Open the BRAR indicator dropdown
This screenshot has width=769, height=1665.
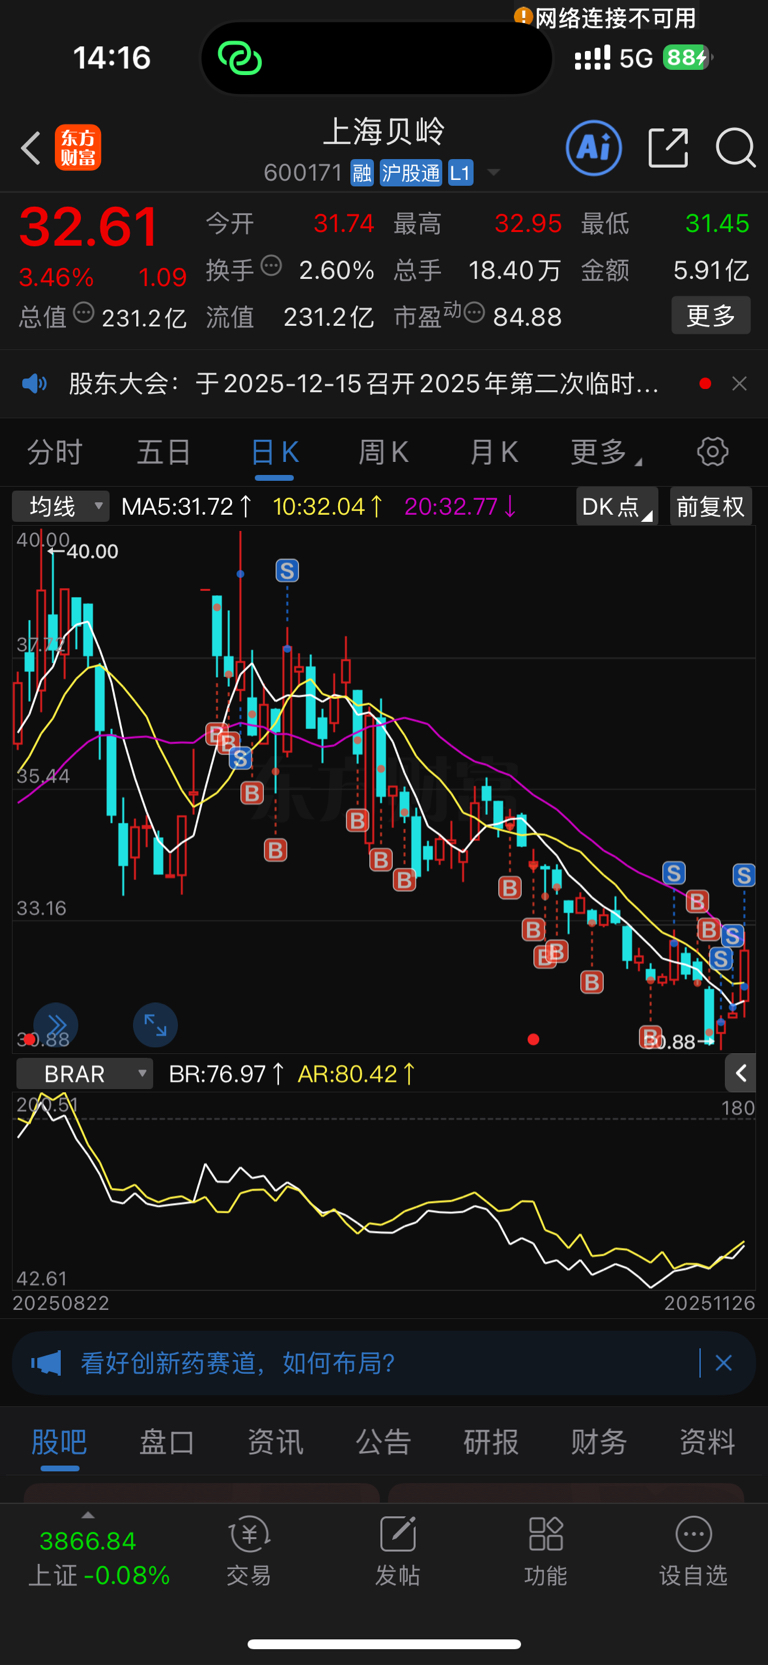pyautogui.click(x=84, y=1074)
